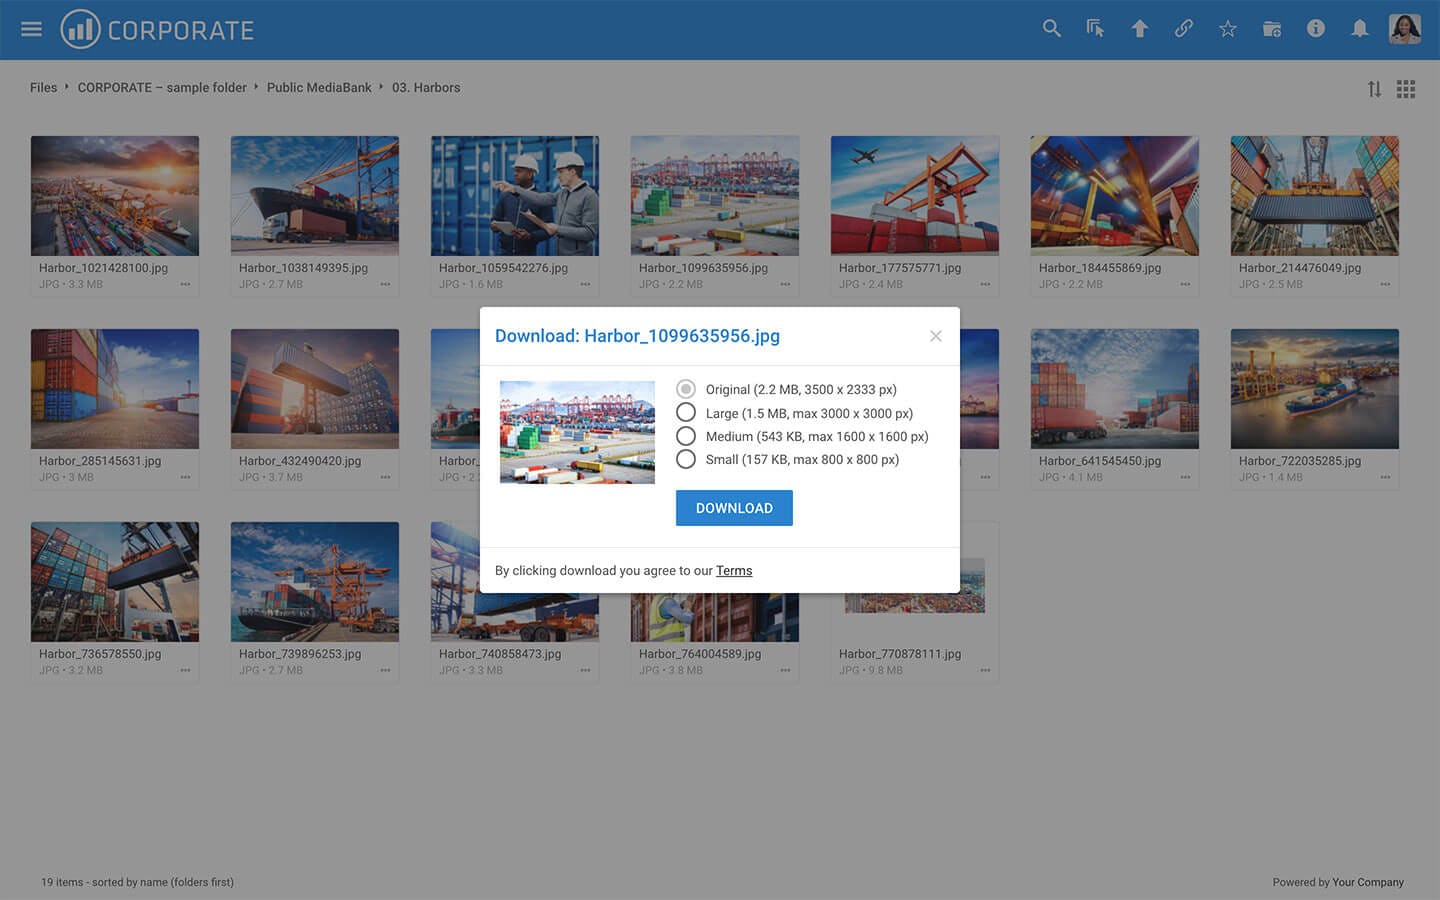1440x900 pixels.
Task: Click the favorites star icon
Action: click(1227, 29)
